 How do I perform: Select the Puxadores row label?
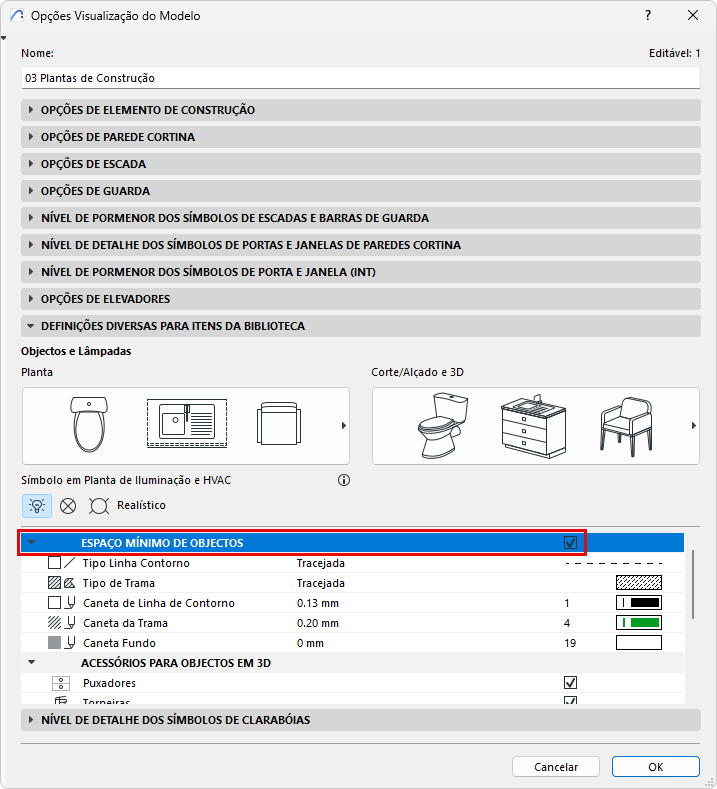(x=109, y=683)
